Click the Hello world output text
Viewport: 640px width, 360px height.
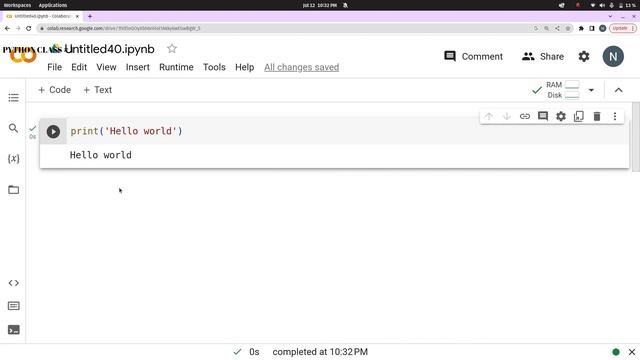click(x=101, y=155)
